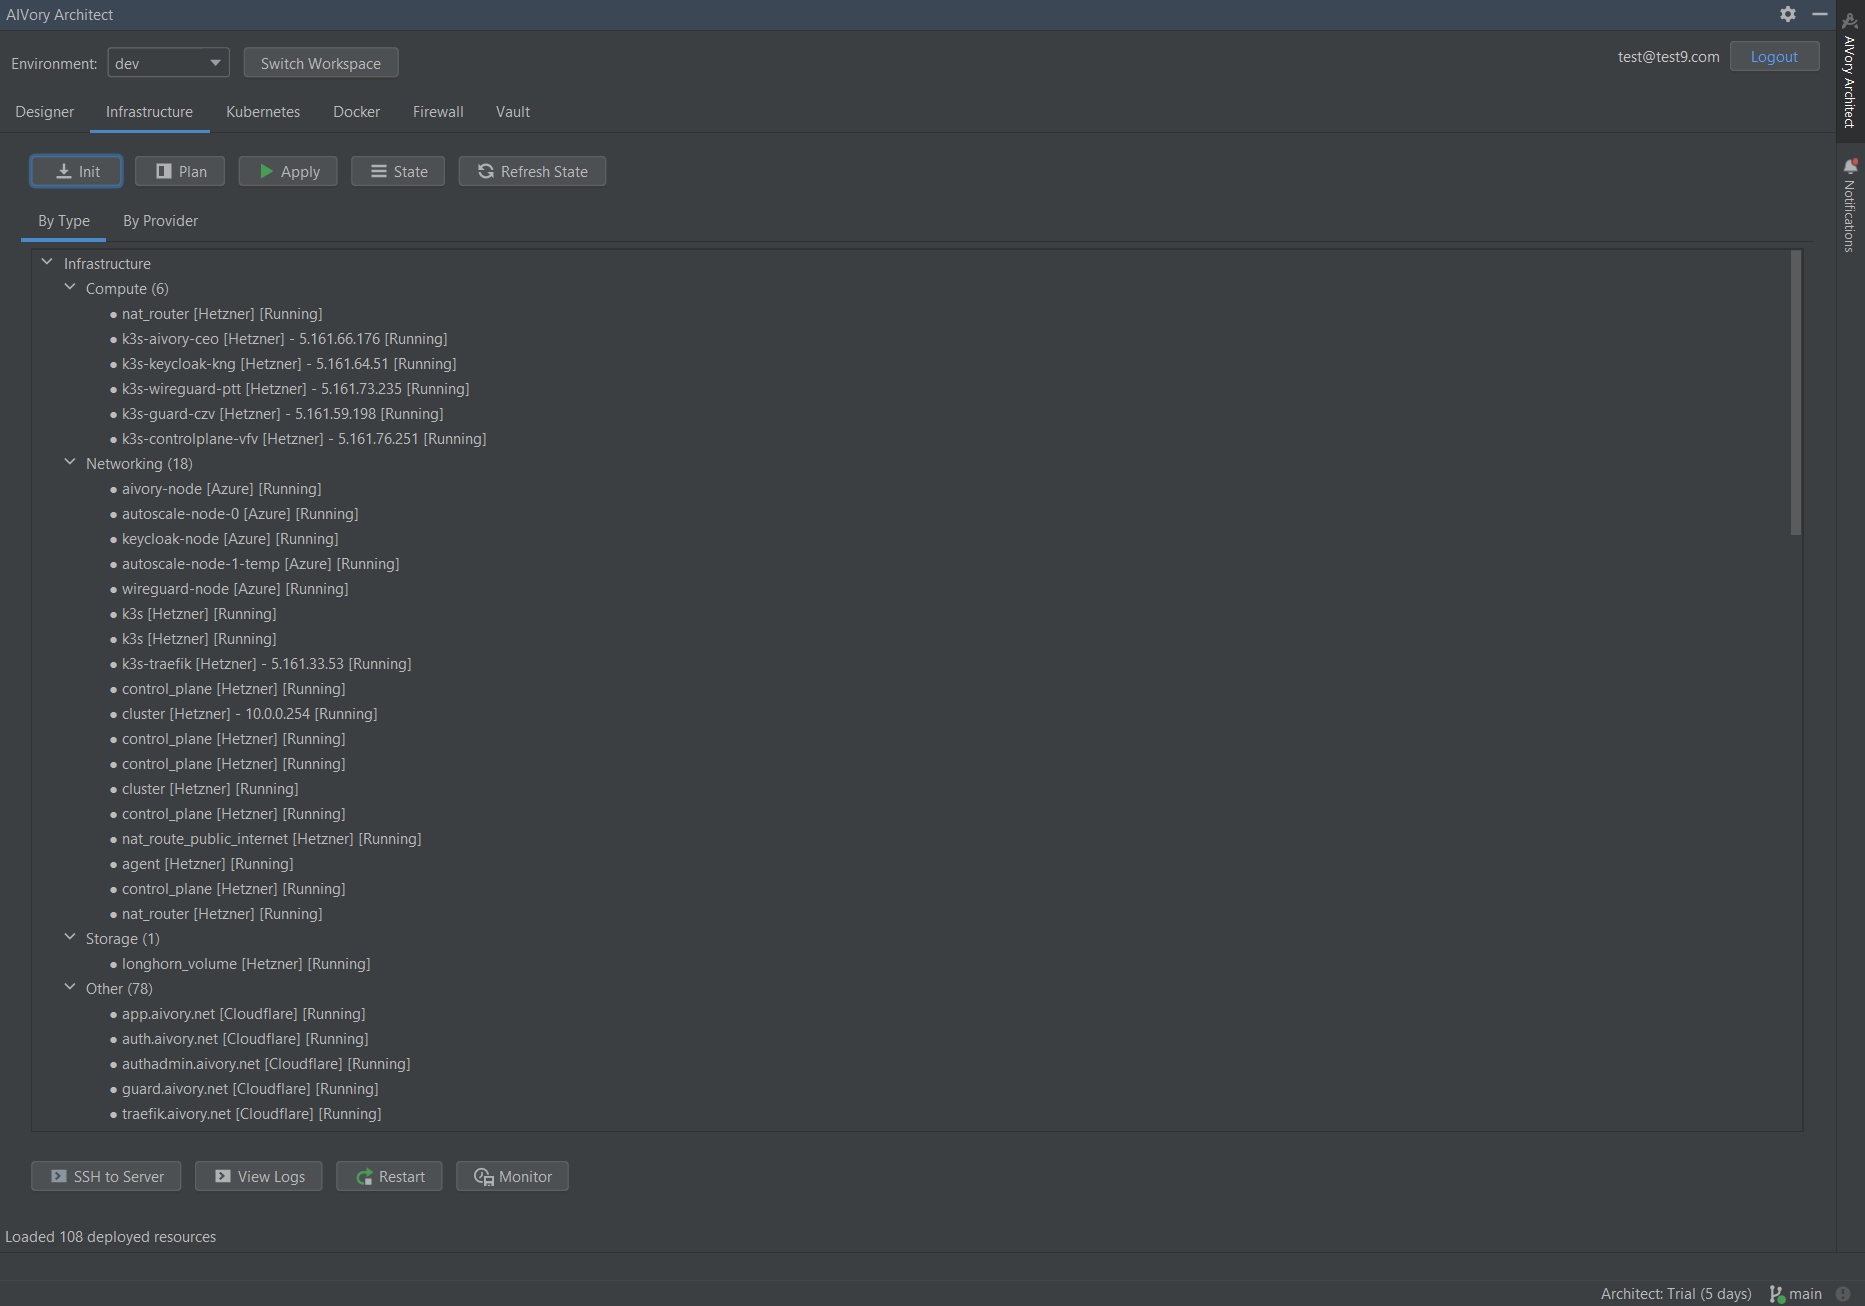
Task: Collapse the Compute (6) group
Action: click(70, 287)
